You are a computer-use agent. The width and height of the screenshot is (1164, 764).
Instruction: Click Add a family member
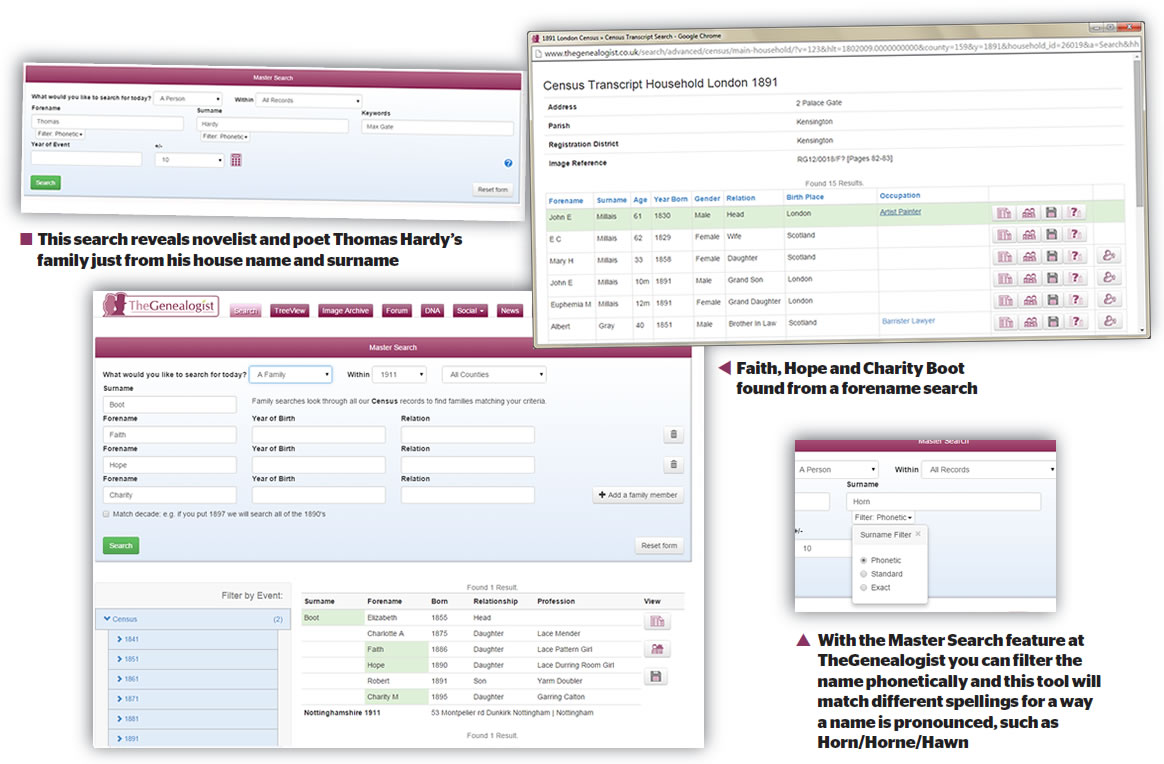click(638, 495)
